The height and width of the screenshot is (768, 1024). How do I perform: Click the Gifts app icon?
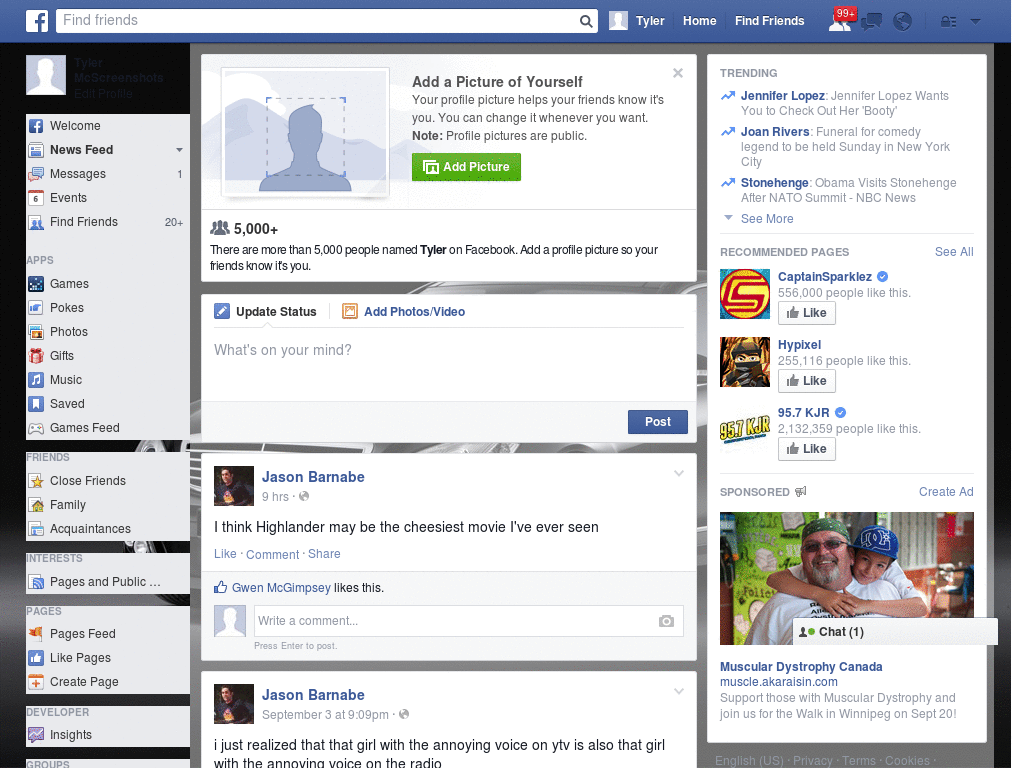(36, 356)
